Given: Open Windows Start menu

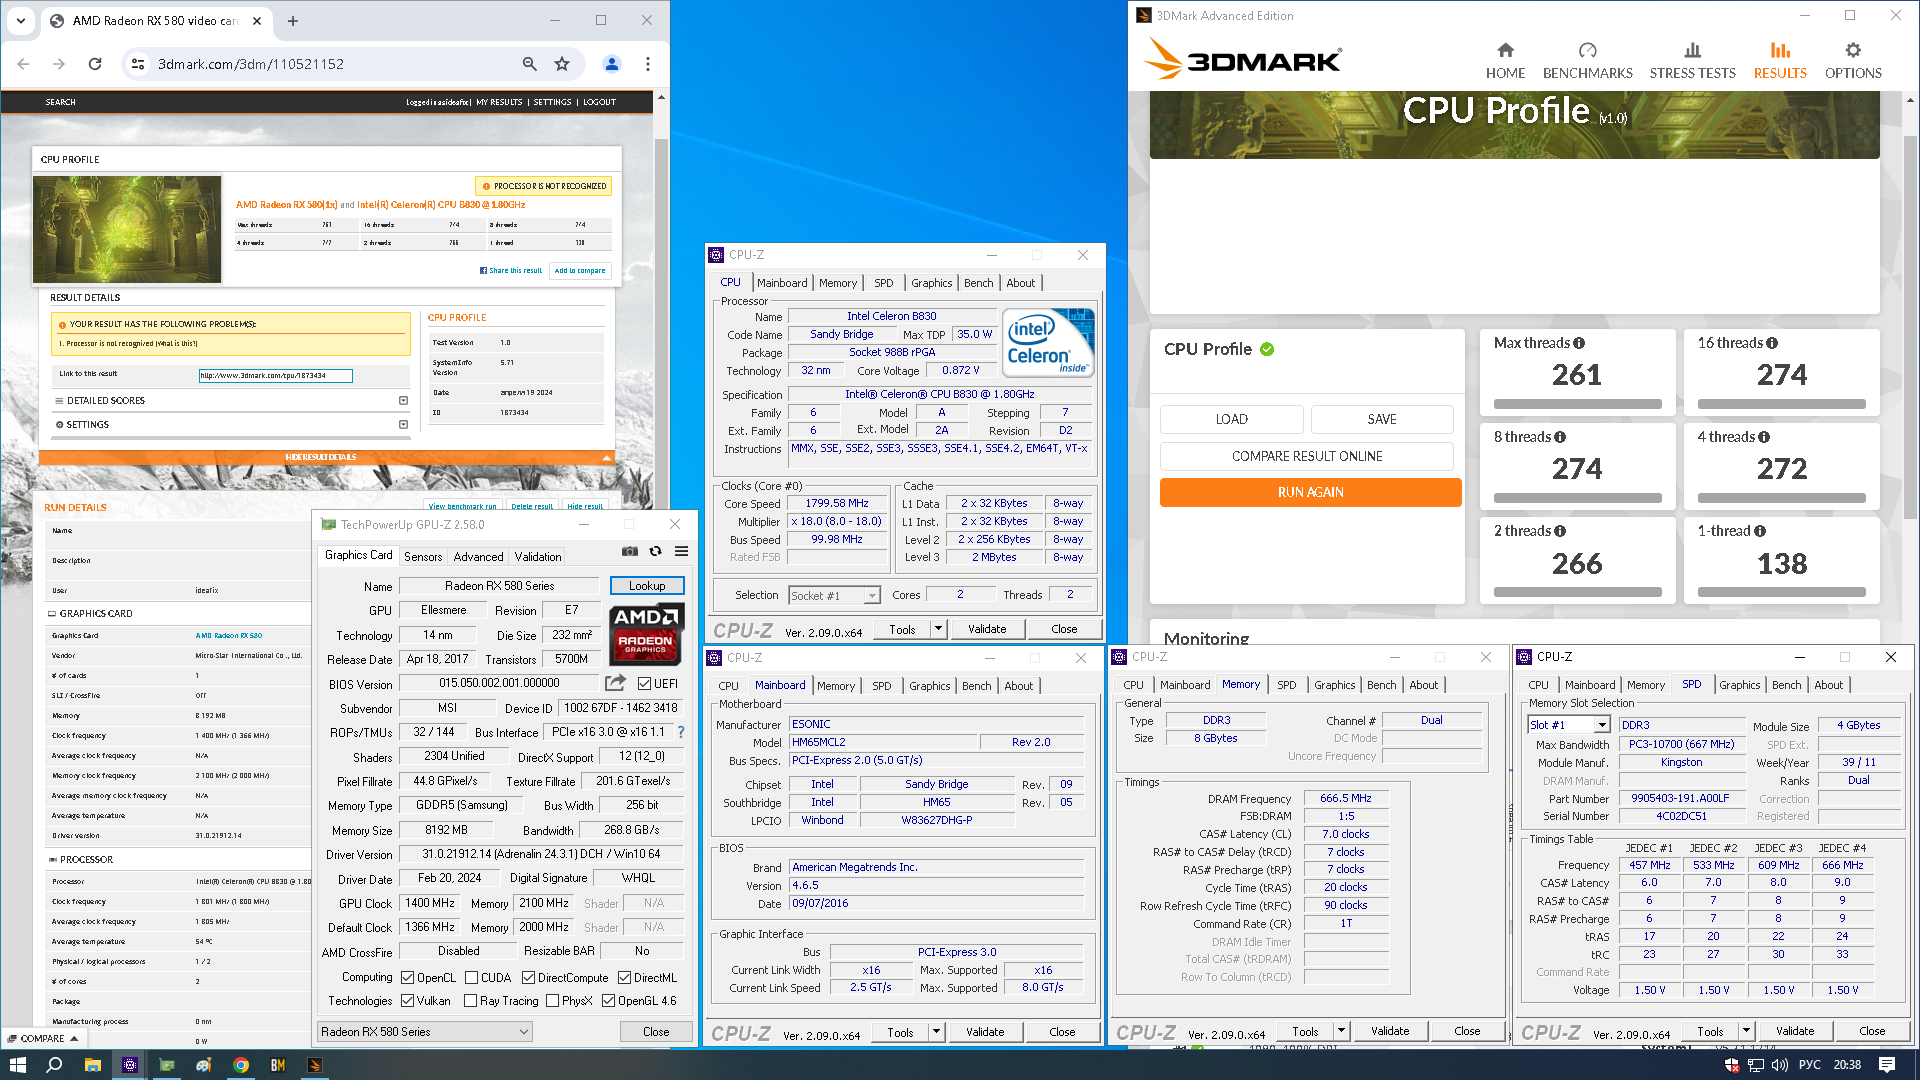Looking at the screenshot, I should (17, 1065).
